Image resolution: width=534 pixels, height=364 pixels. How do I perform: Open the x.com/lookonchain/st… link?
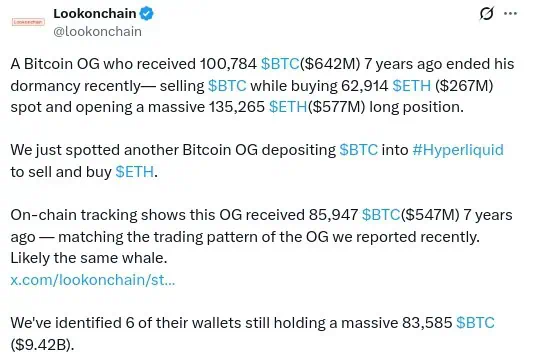(x=93, y=280)
